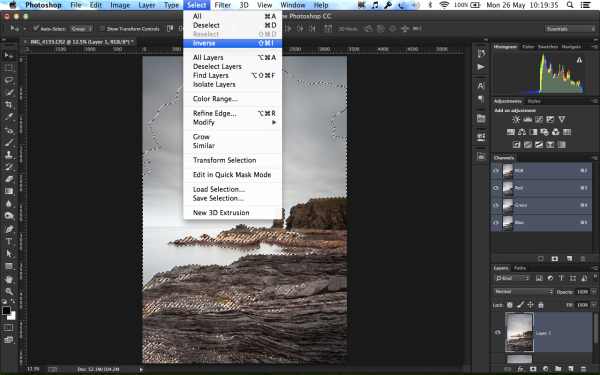Set the foreground color swatch
The height and width of the screenshot is (375, 600).
click(6, 310)
